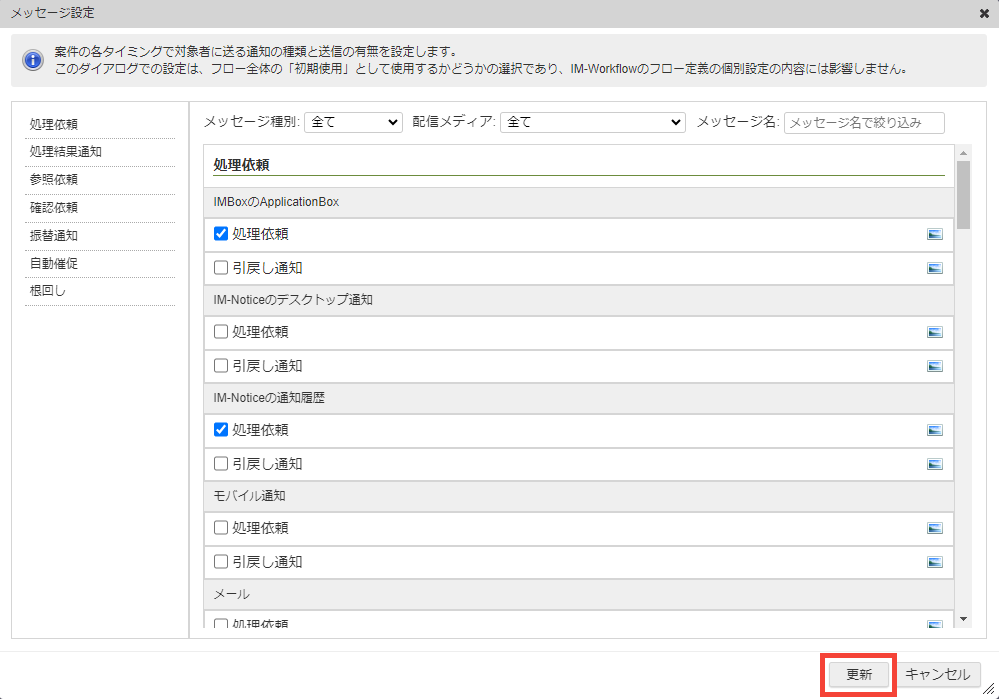
Task: Select 振替通知 in the left menu
Action: coord(54,236)
